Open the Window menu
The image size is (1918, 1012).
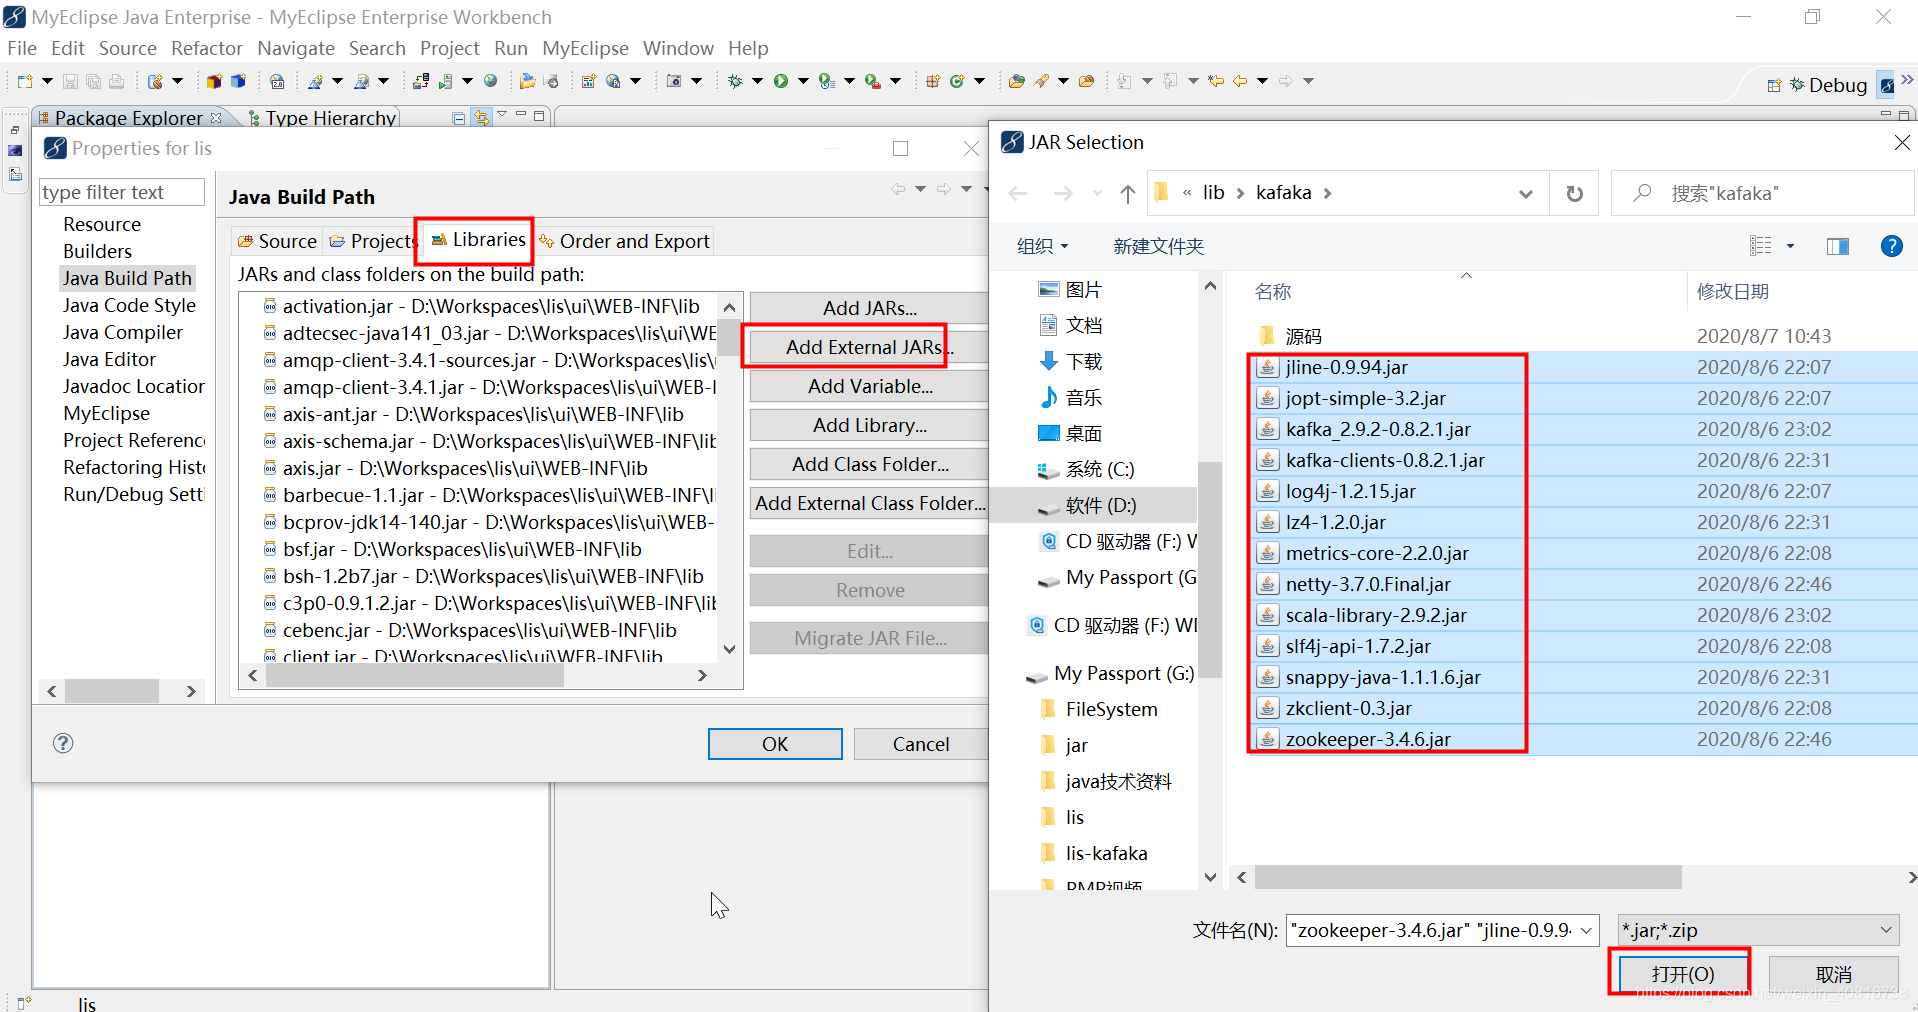678,48
